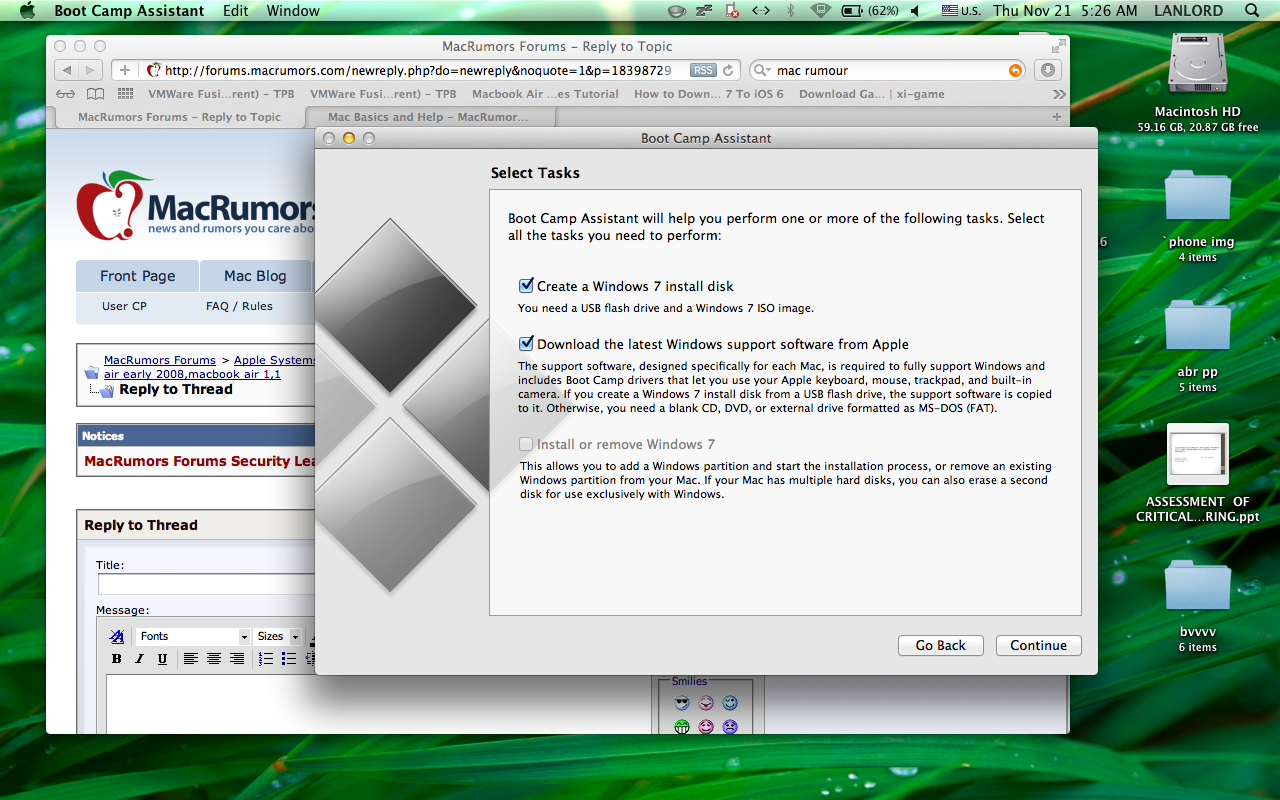Reload the page with the refresh arrow
The image size is (1280, 800).
pyautogui.click(x=729, y=70)
